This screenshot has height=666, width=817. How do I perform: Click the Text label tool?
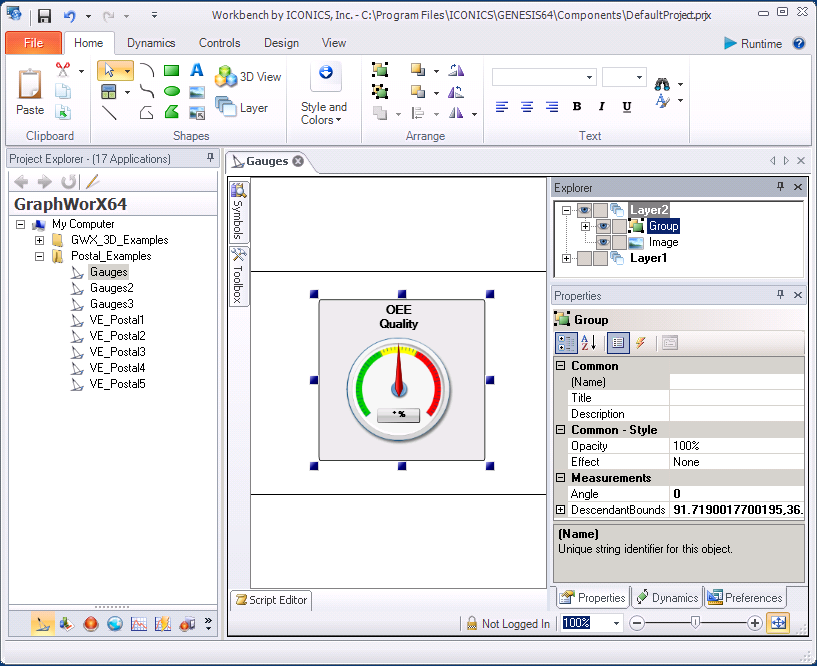pyautogui.click(x=197, y=70)
